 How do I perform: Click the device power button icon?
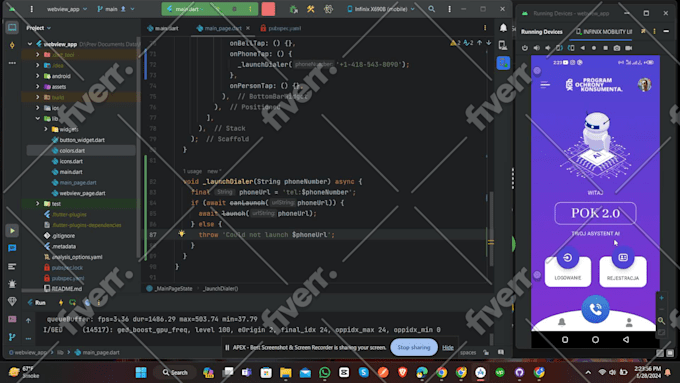coord(525,48)
